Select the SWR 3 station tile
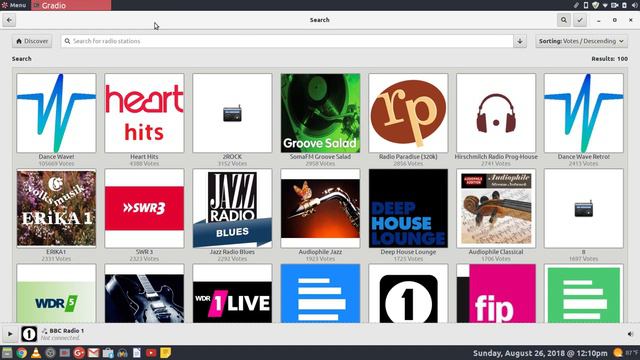Viewport: 640px width, 360px height. point(144,208)
